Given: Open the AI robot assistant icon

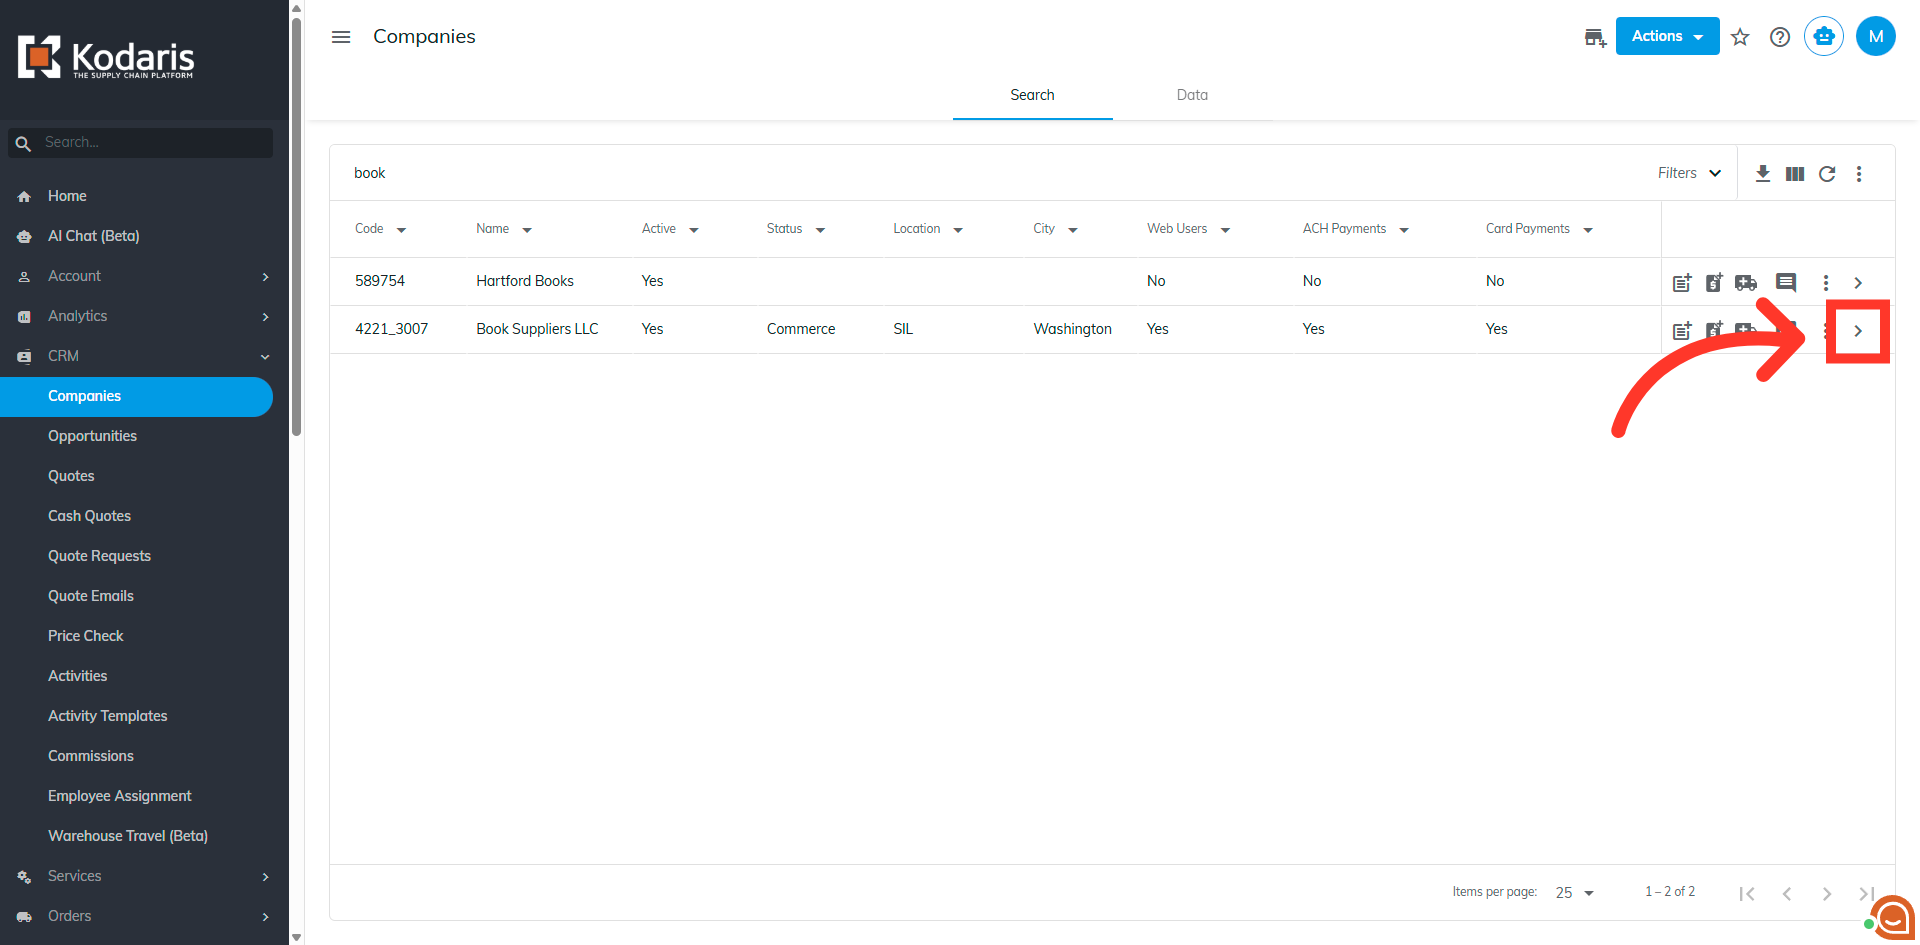Looking at the screenshot, I should coord(1824,37).
